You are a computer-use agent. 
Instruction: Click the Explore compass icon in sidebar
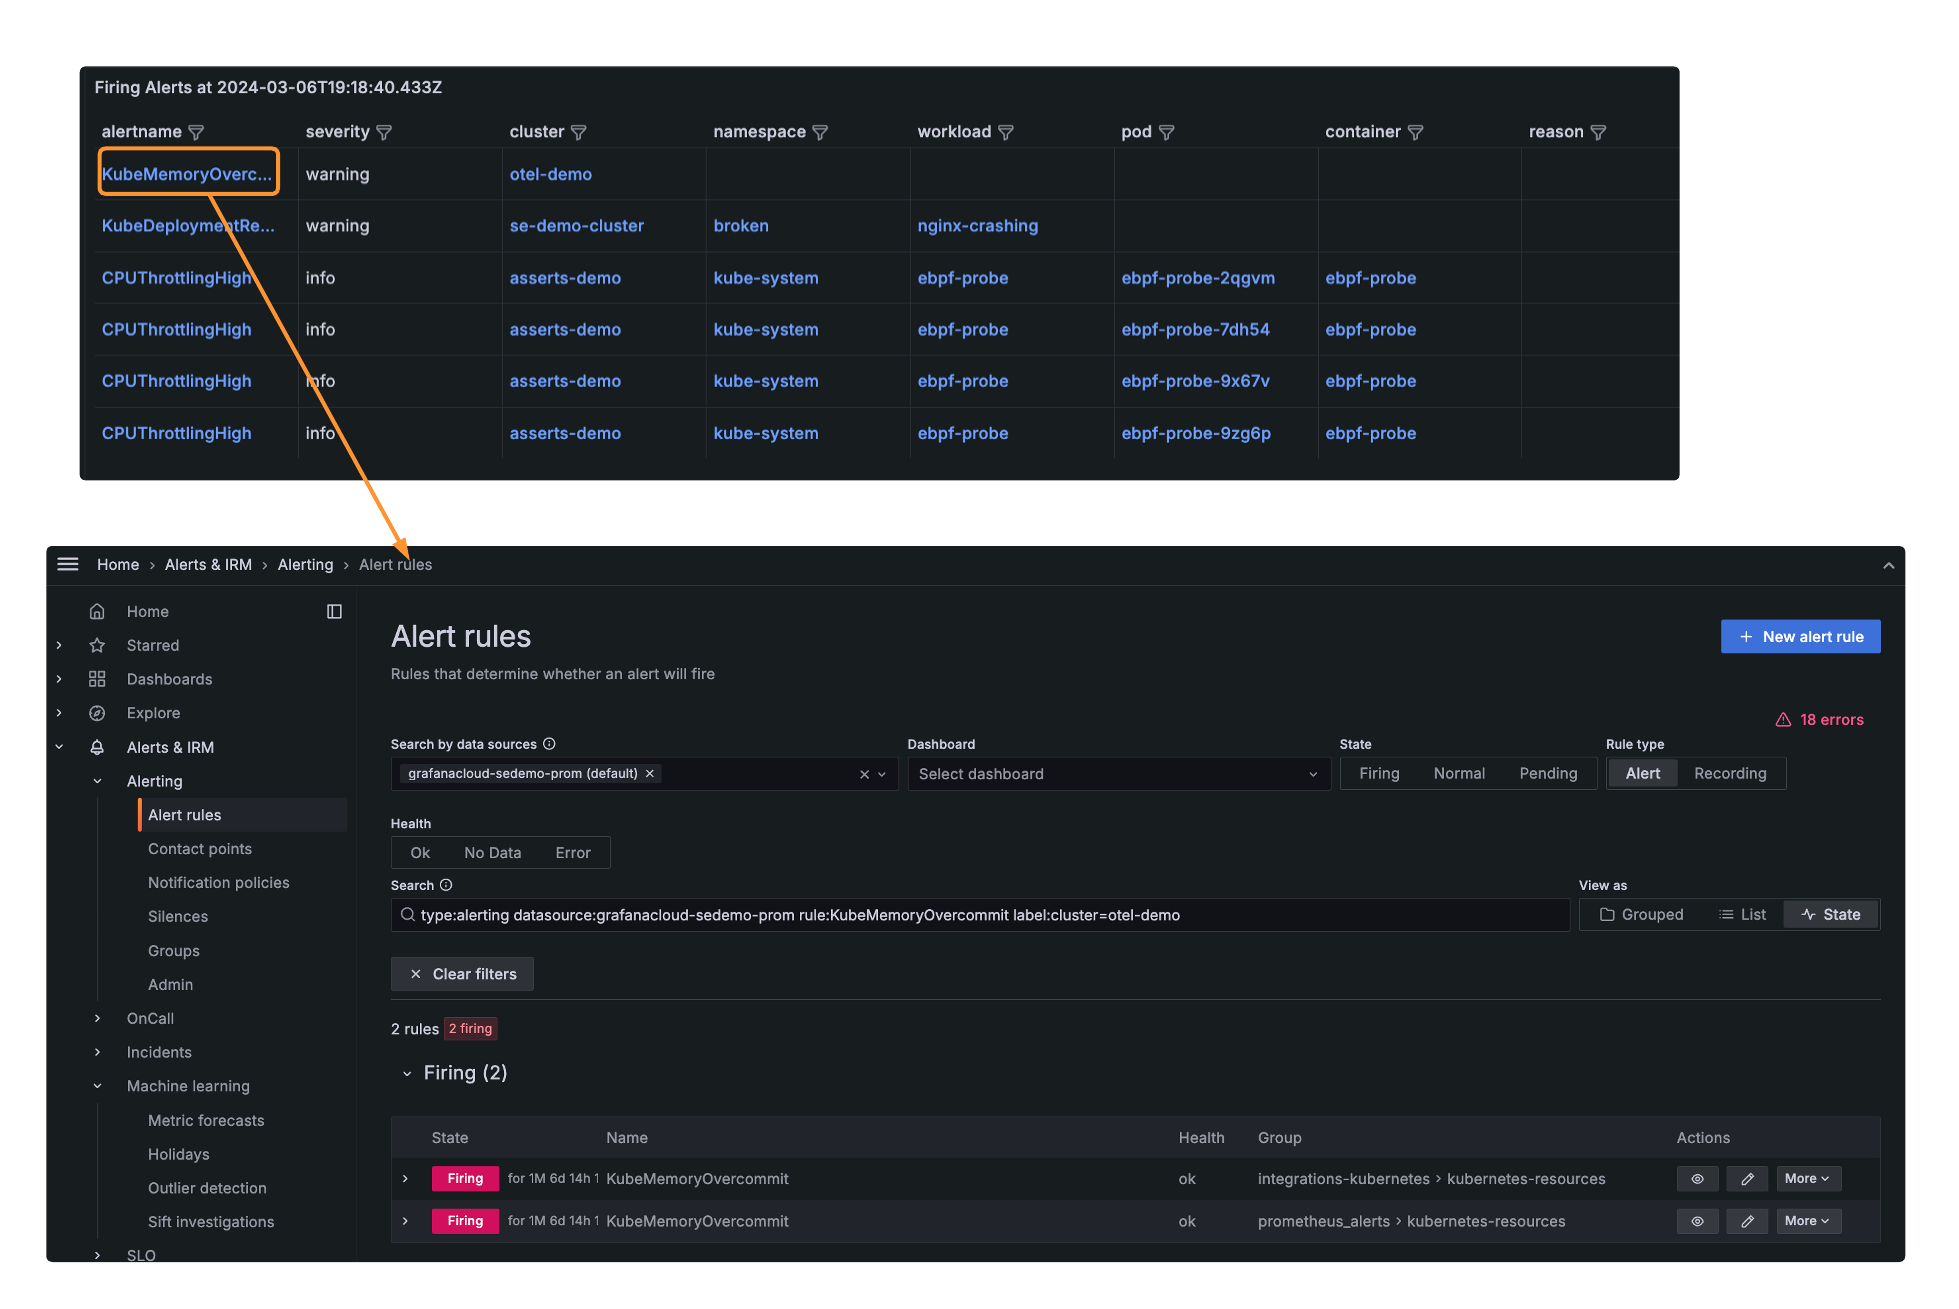point(97,712)
